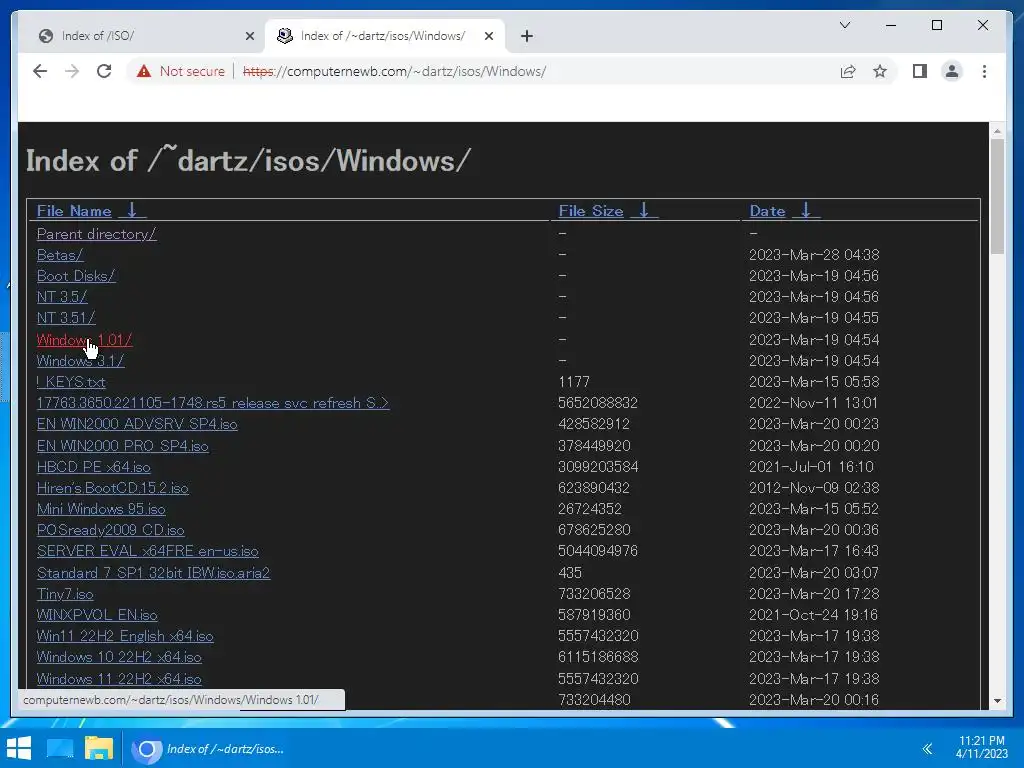Screen dimensions: 1024x768
Task: Sort by Date header
Action: [767, 211]
